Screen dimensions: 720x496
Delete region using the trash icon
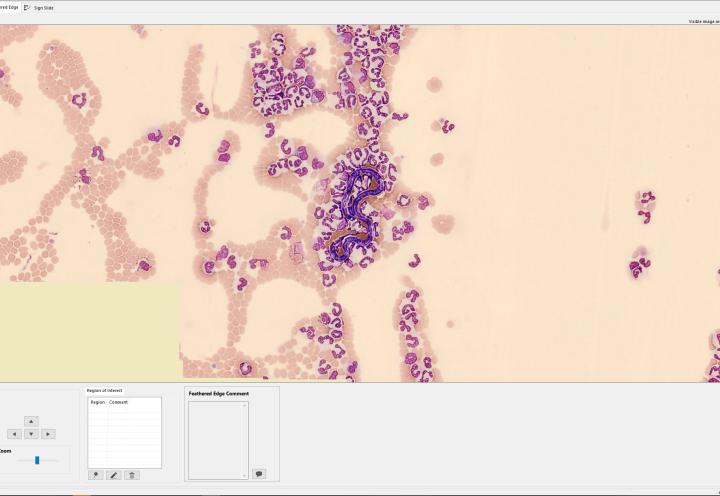132,475
